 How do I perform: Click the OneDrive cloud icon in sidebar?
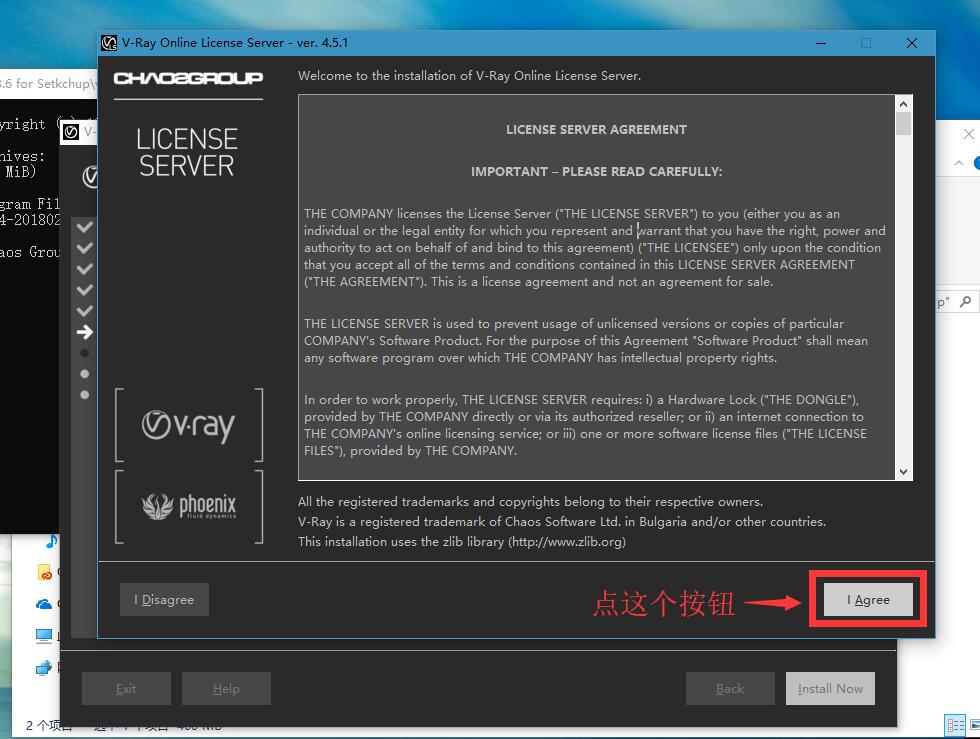click(x=44, y=603)
